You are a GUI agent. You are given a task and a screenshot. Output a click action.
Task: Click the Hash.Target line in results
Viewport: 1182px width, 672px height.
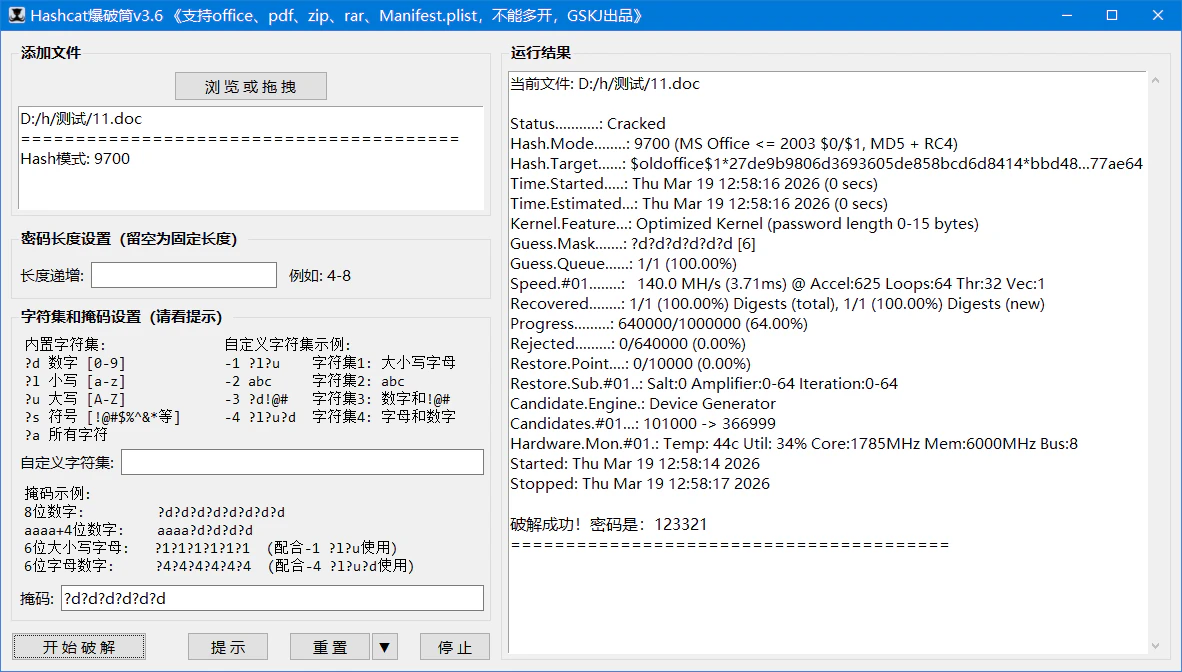826,164
